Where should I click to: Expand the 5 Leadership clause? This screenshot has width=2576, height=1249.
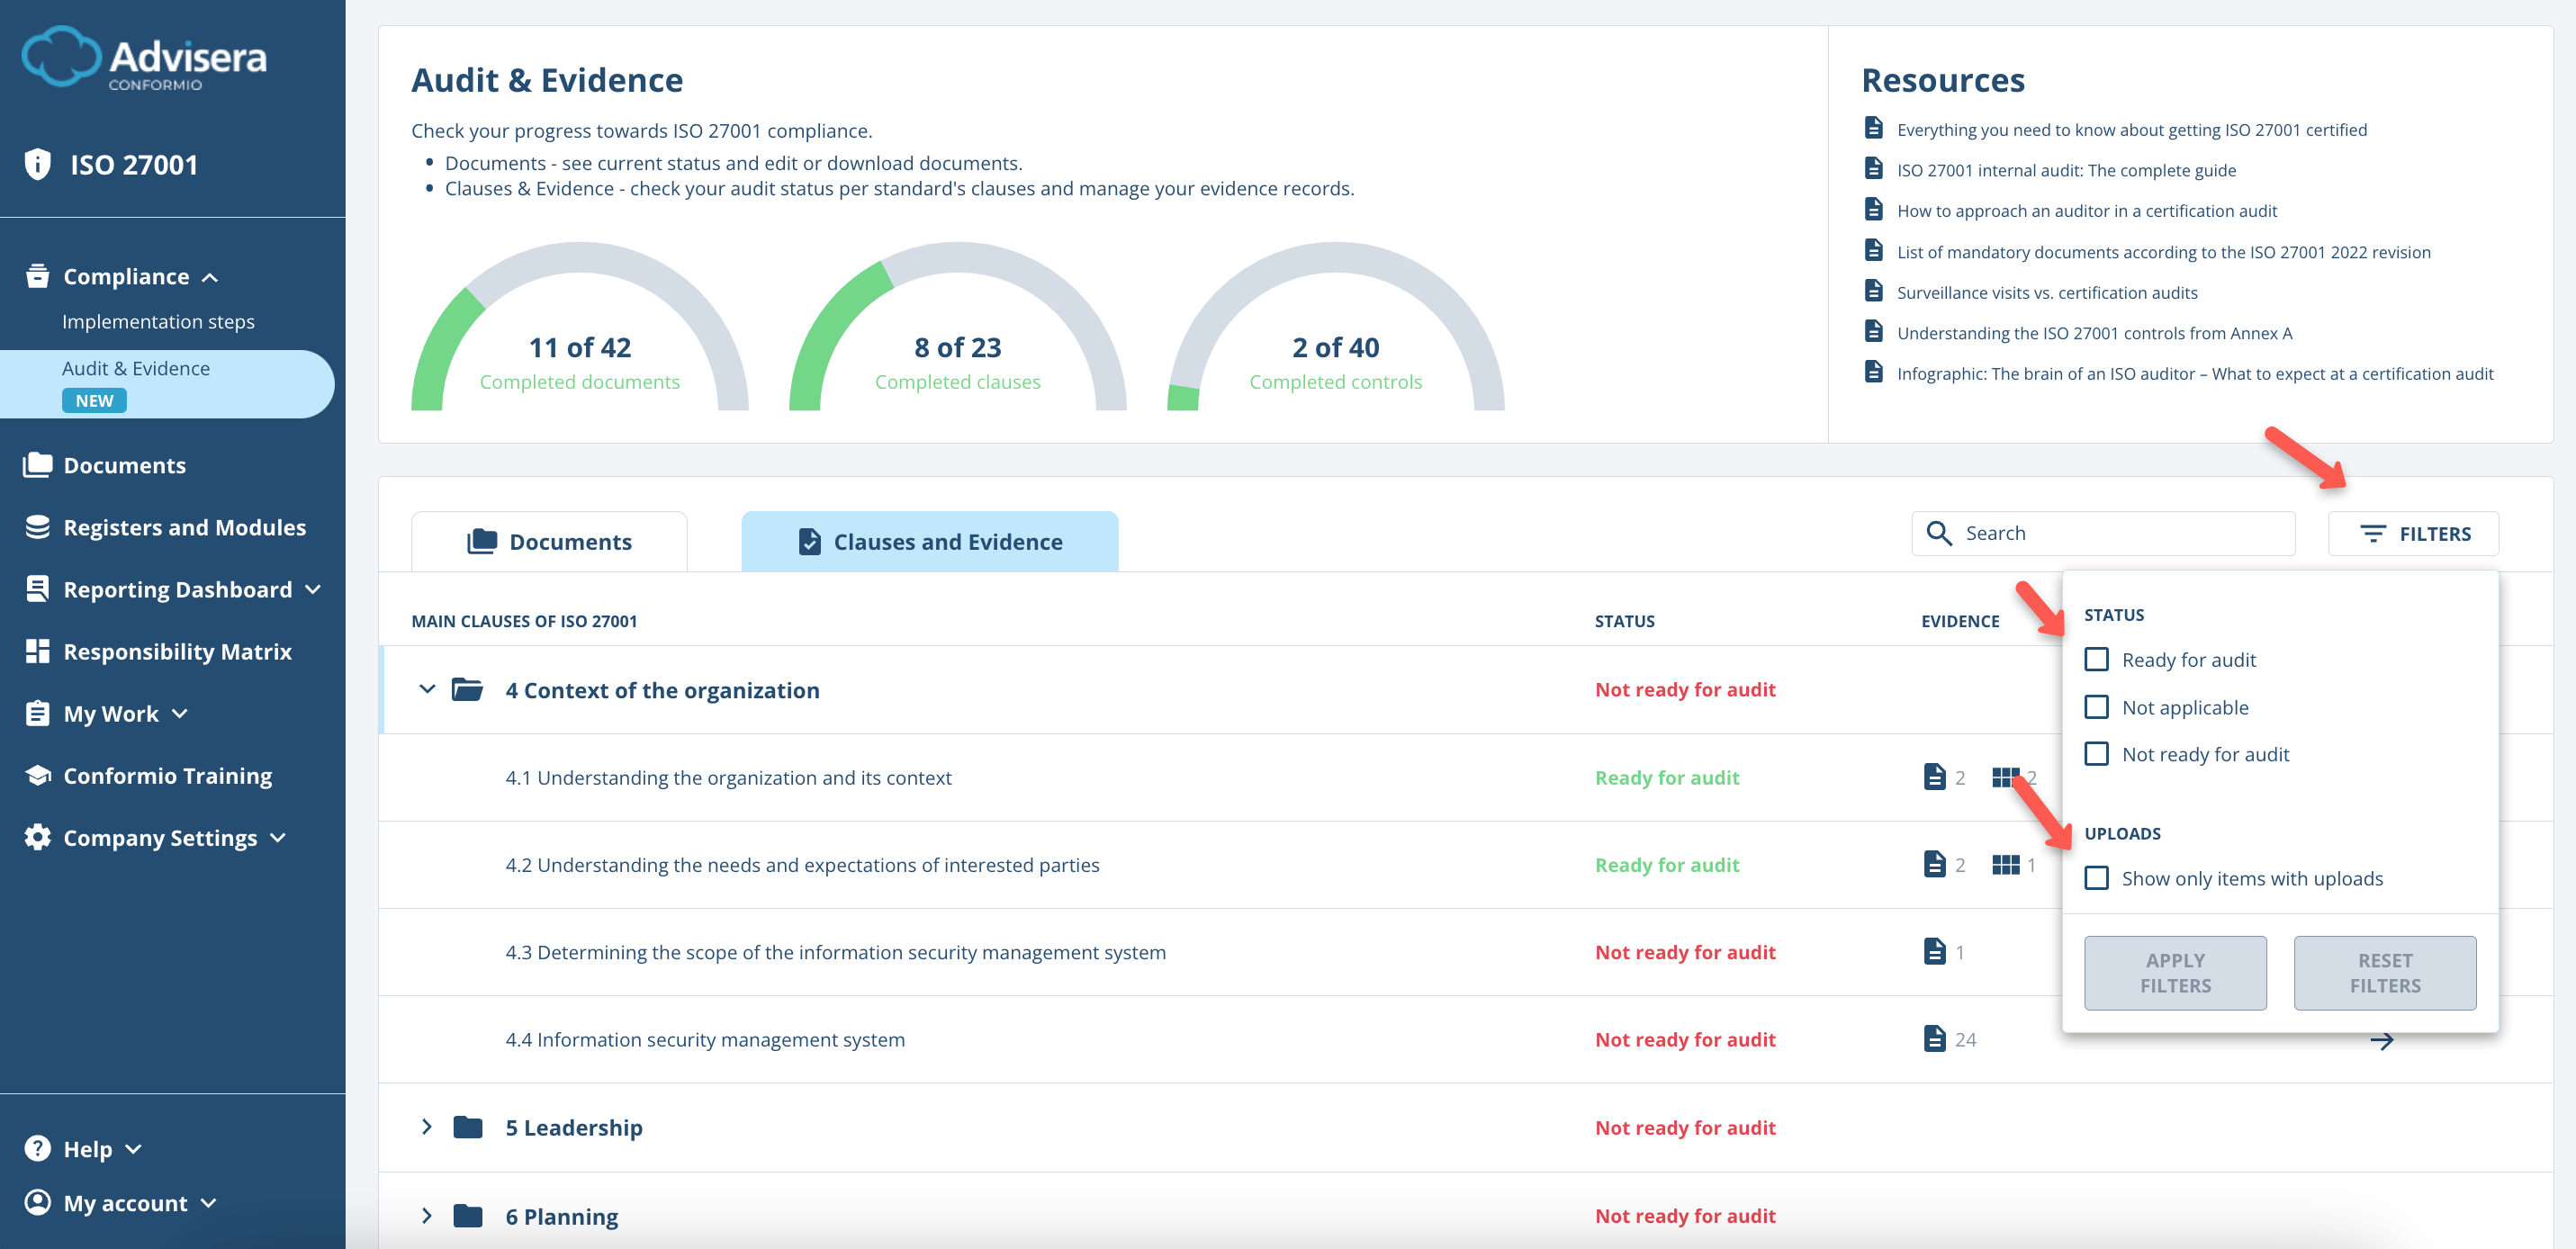coord(427,1127)
